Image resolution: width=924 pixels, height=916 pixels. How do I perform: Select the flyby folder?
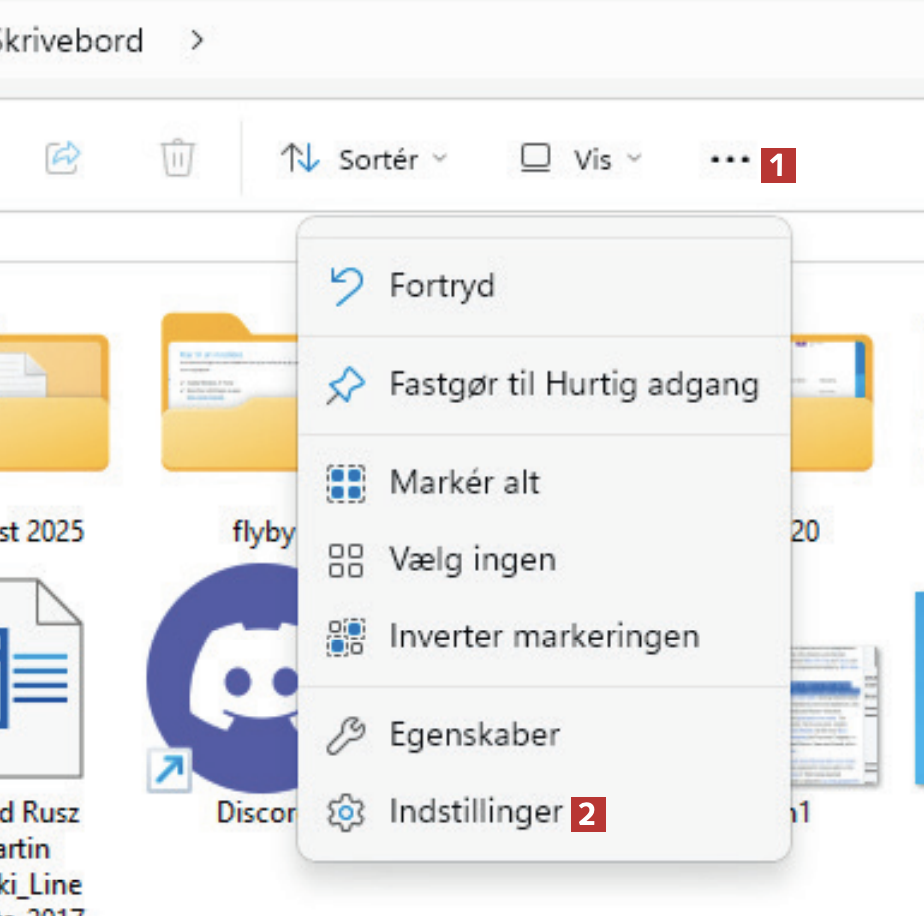[x=232, y=400]
